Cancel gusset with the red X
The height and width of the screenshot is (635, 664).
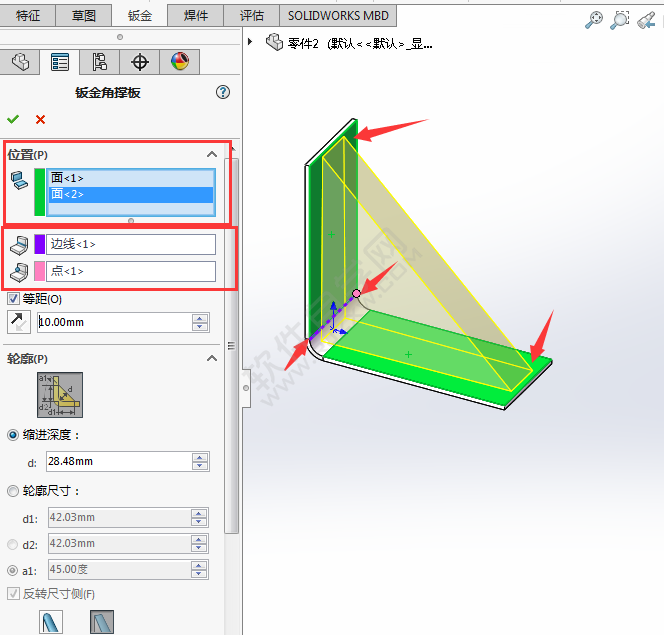[x=40, y=120]
